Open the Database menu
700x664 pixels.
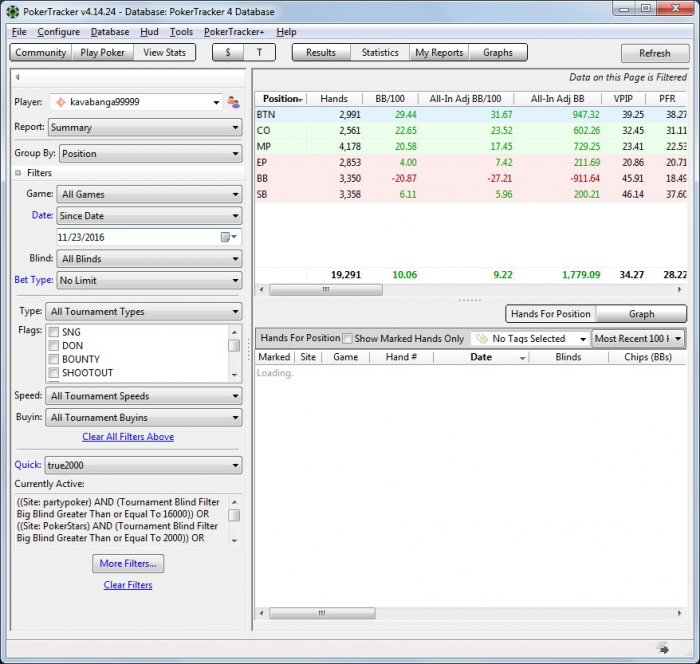109,32
